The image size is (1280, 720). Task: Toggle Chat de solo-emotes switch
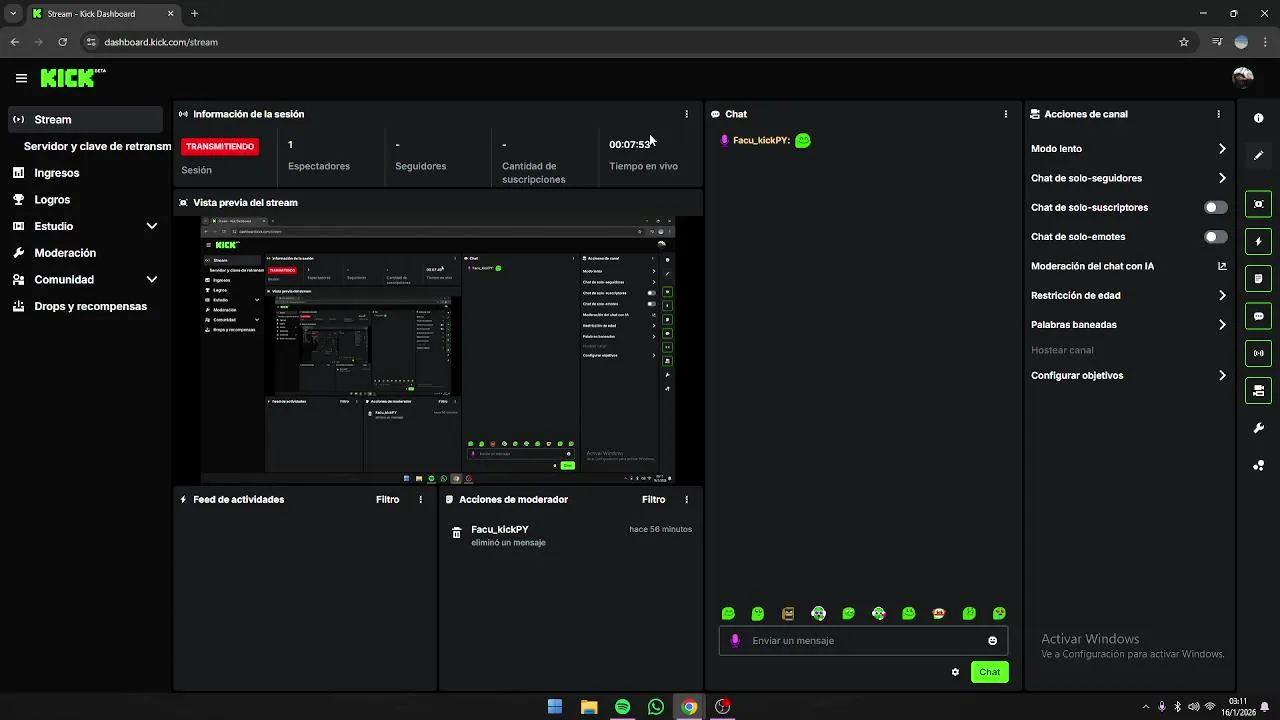click(1215, 237)
